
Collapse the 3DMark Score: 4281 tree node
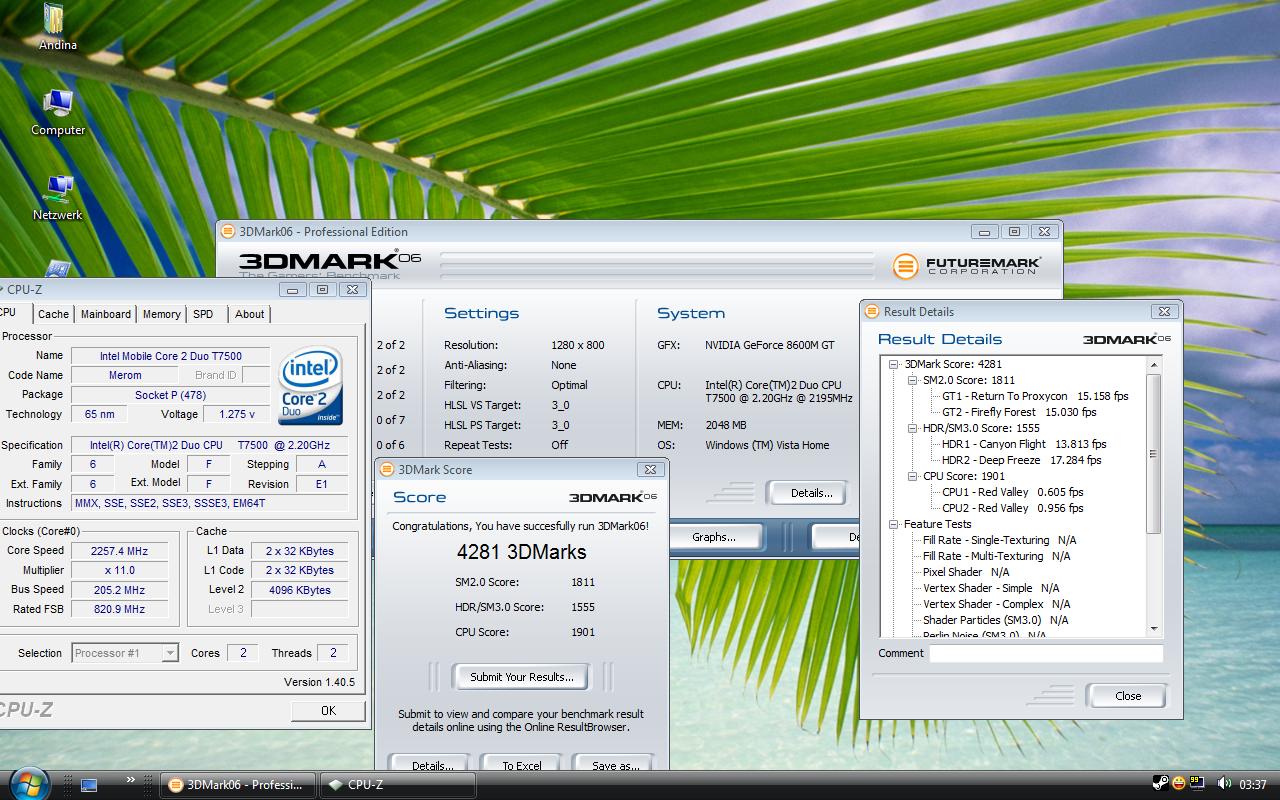[894, 365]
